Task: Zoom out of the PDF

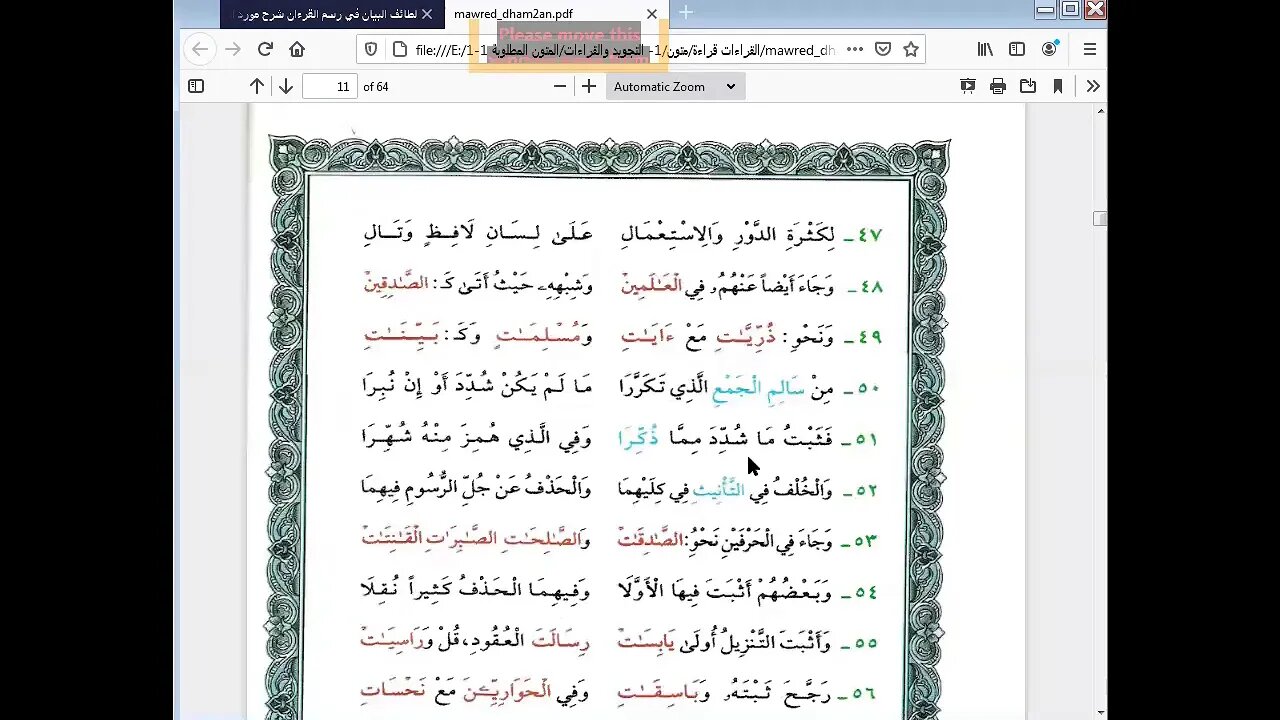Action: pyautogui.click(x=560, y=87)
